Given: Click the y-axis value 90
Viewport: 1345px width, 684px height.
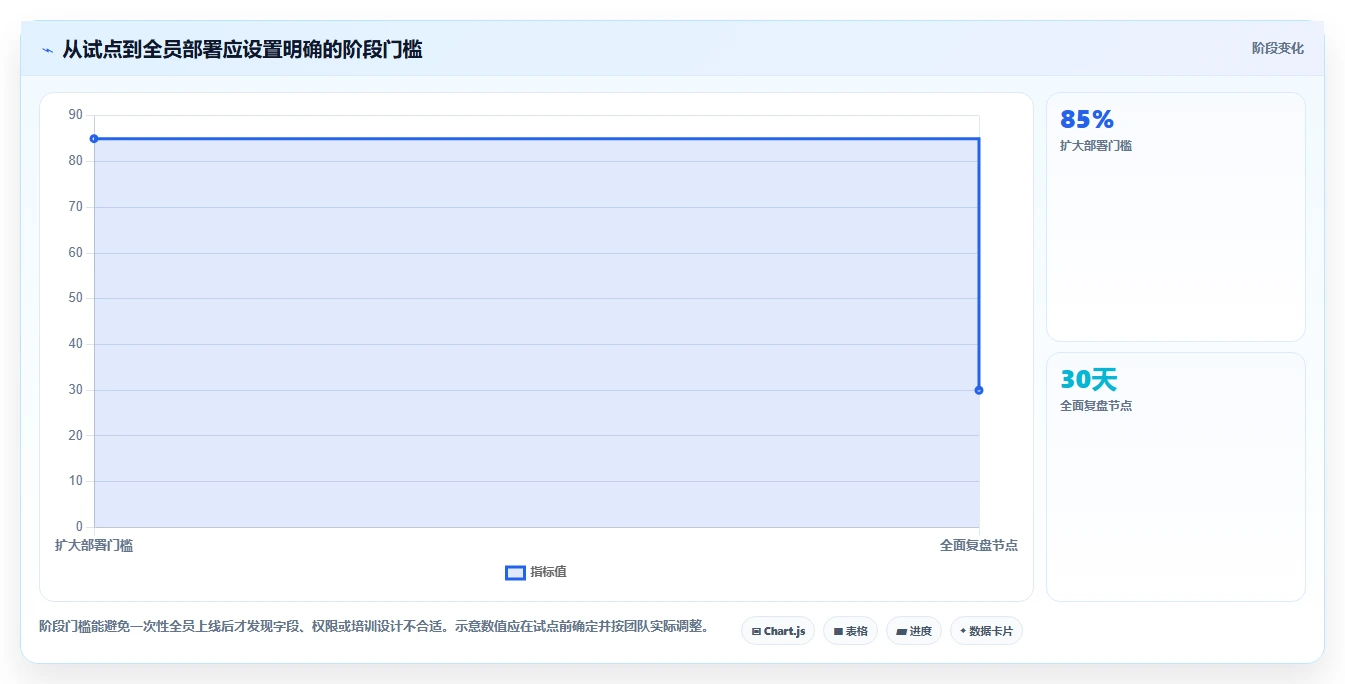Looking at the screenshot, I should pos(76,115).
